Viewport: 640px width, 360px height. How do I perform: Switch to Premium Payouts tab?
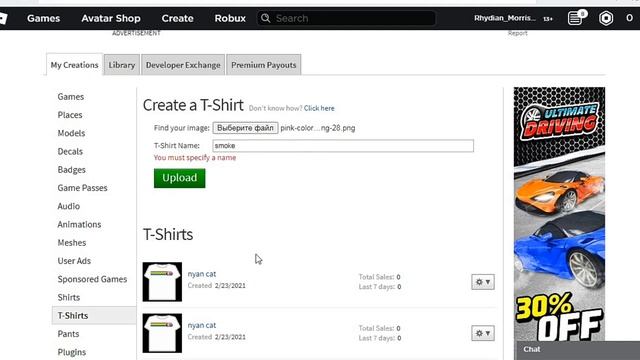264,65
